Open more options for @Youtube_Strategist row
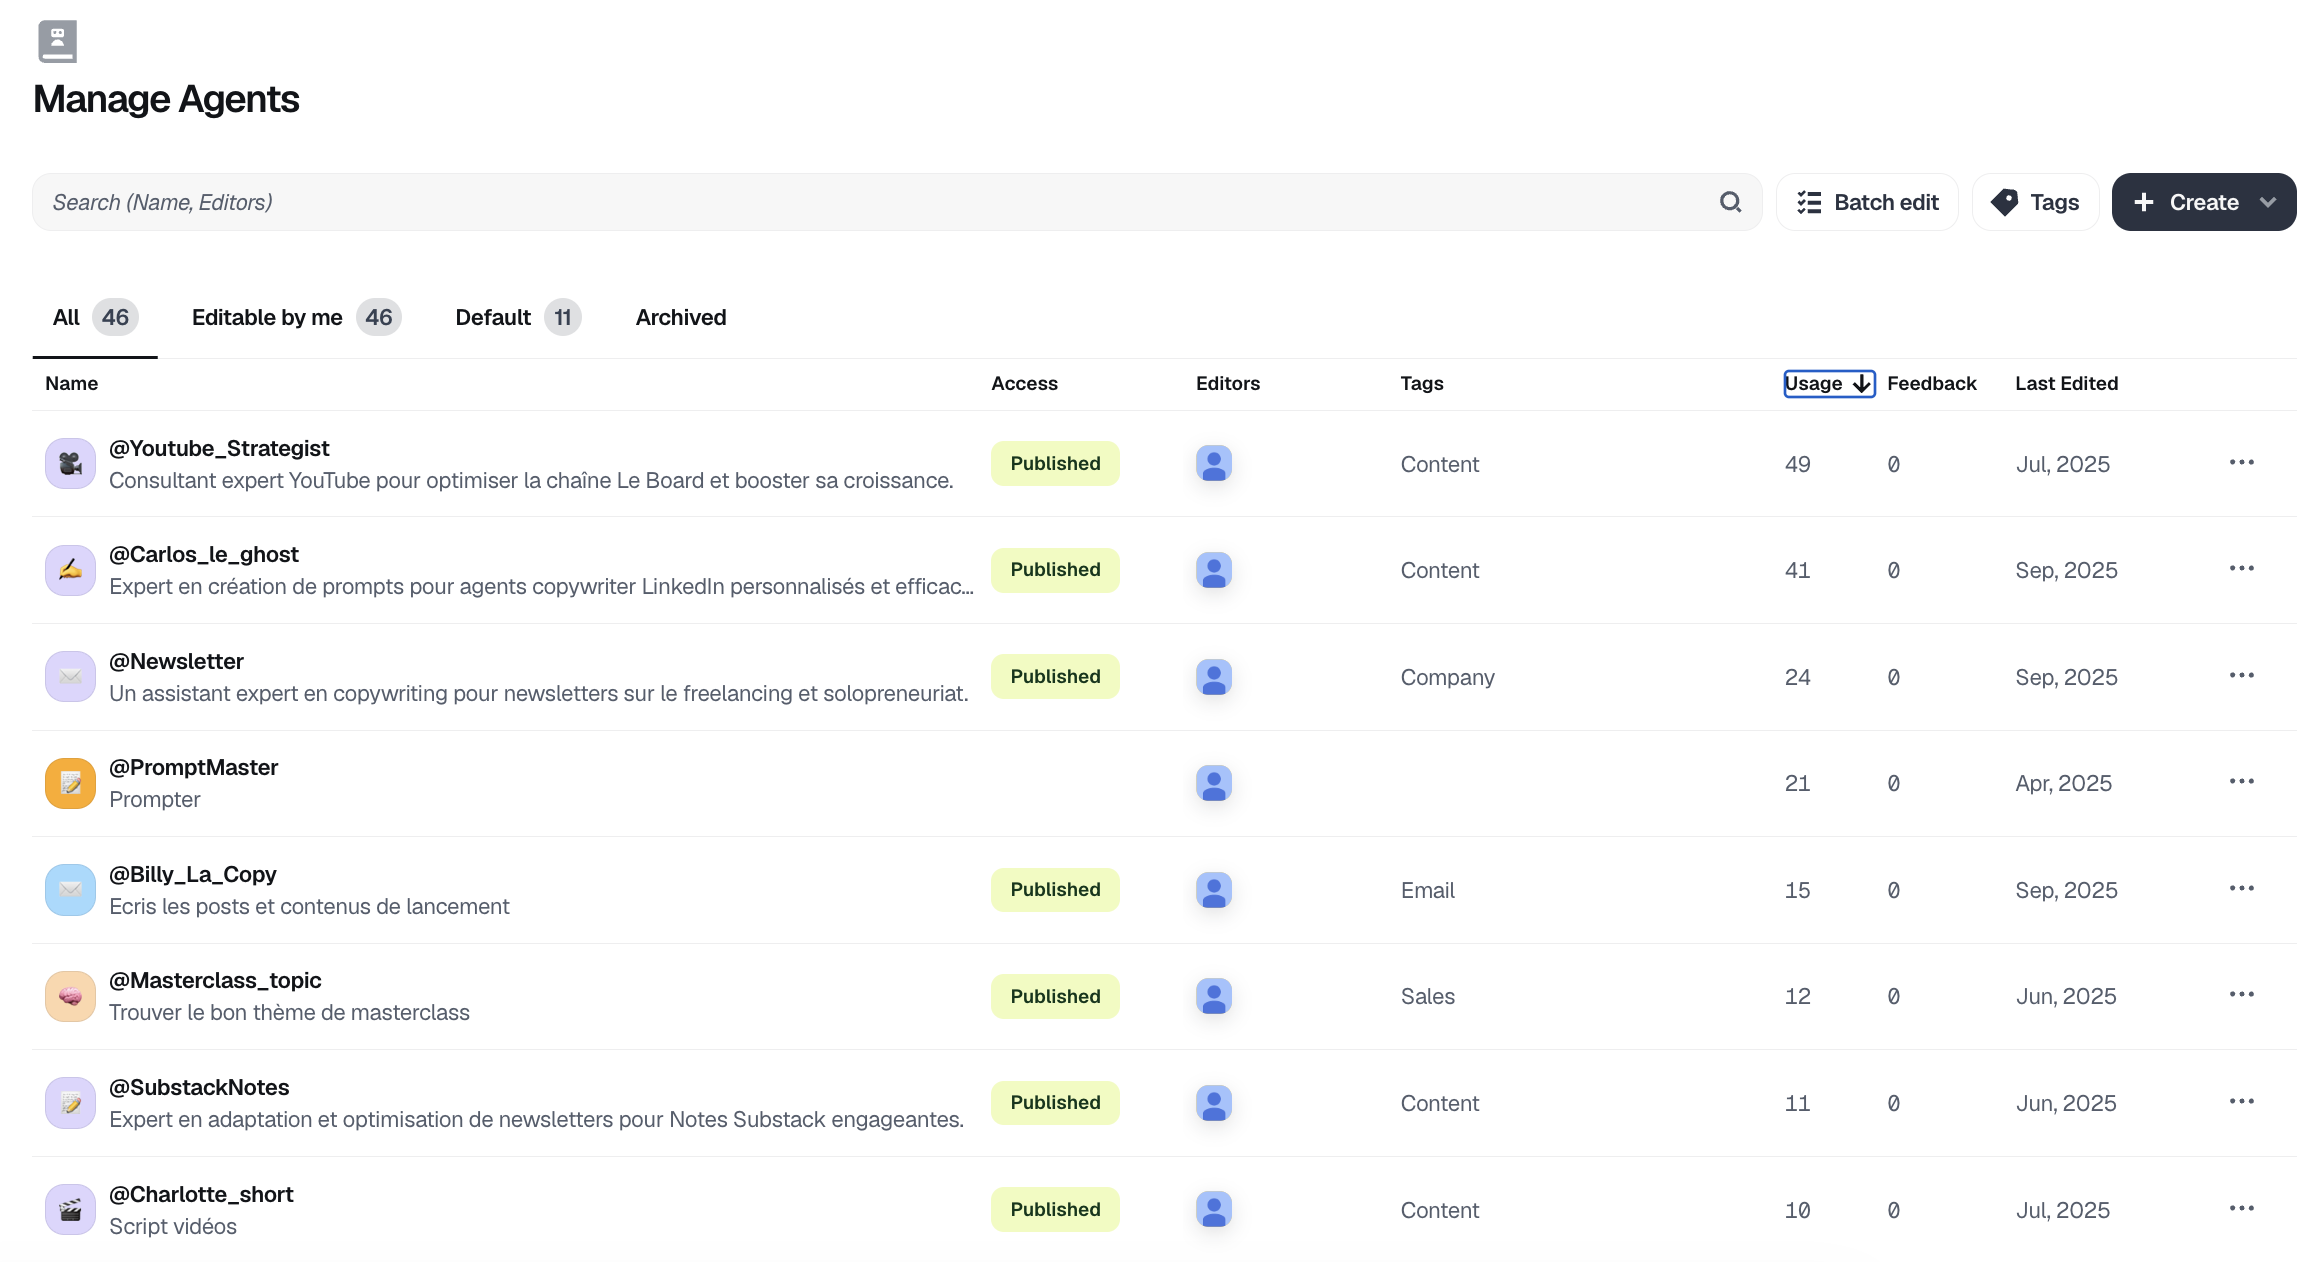Screen dimensions: 2324x1262 click(2241, 463)
